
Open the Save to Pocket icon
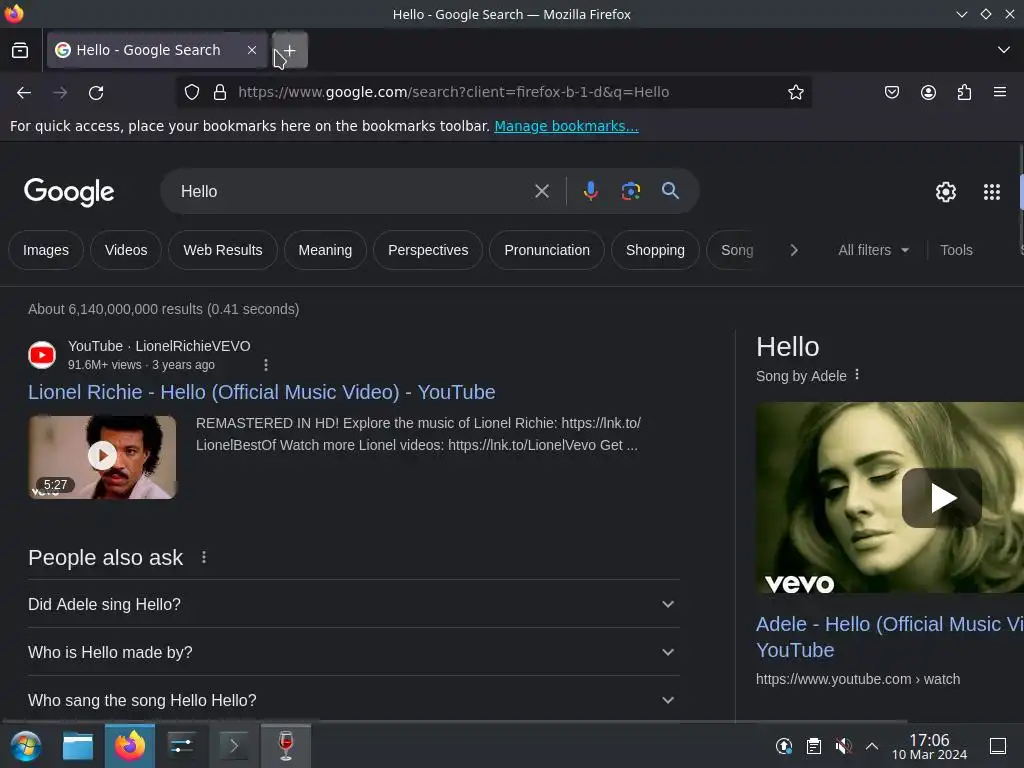pyautogui.click(x=891, y=93)
